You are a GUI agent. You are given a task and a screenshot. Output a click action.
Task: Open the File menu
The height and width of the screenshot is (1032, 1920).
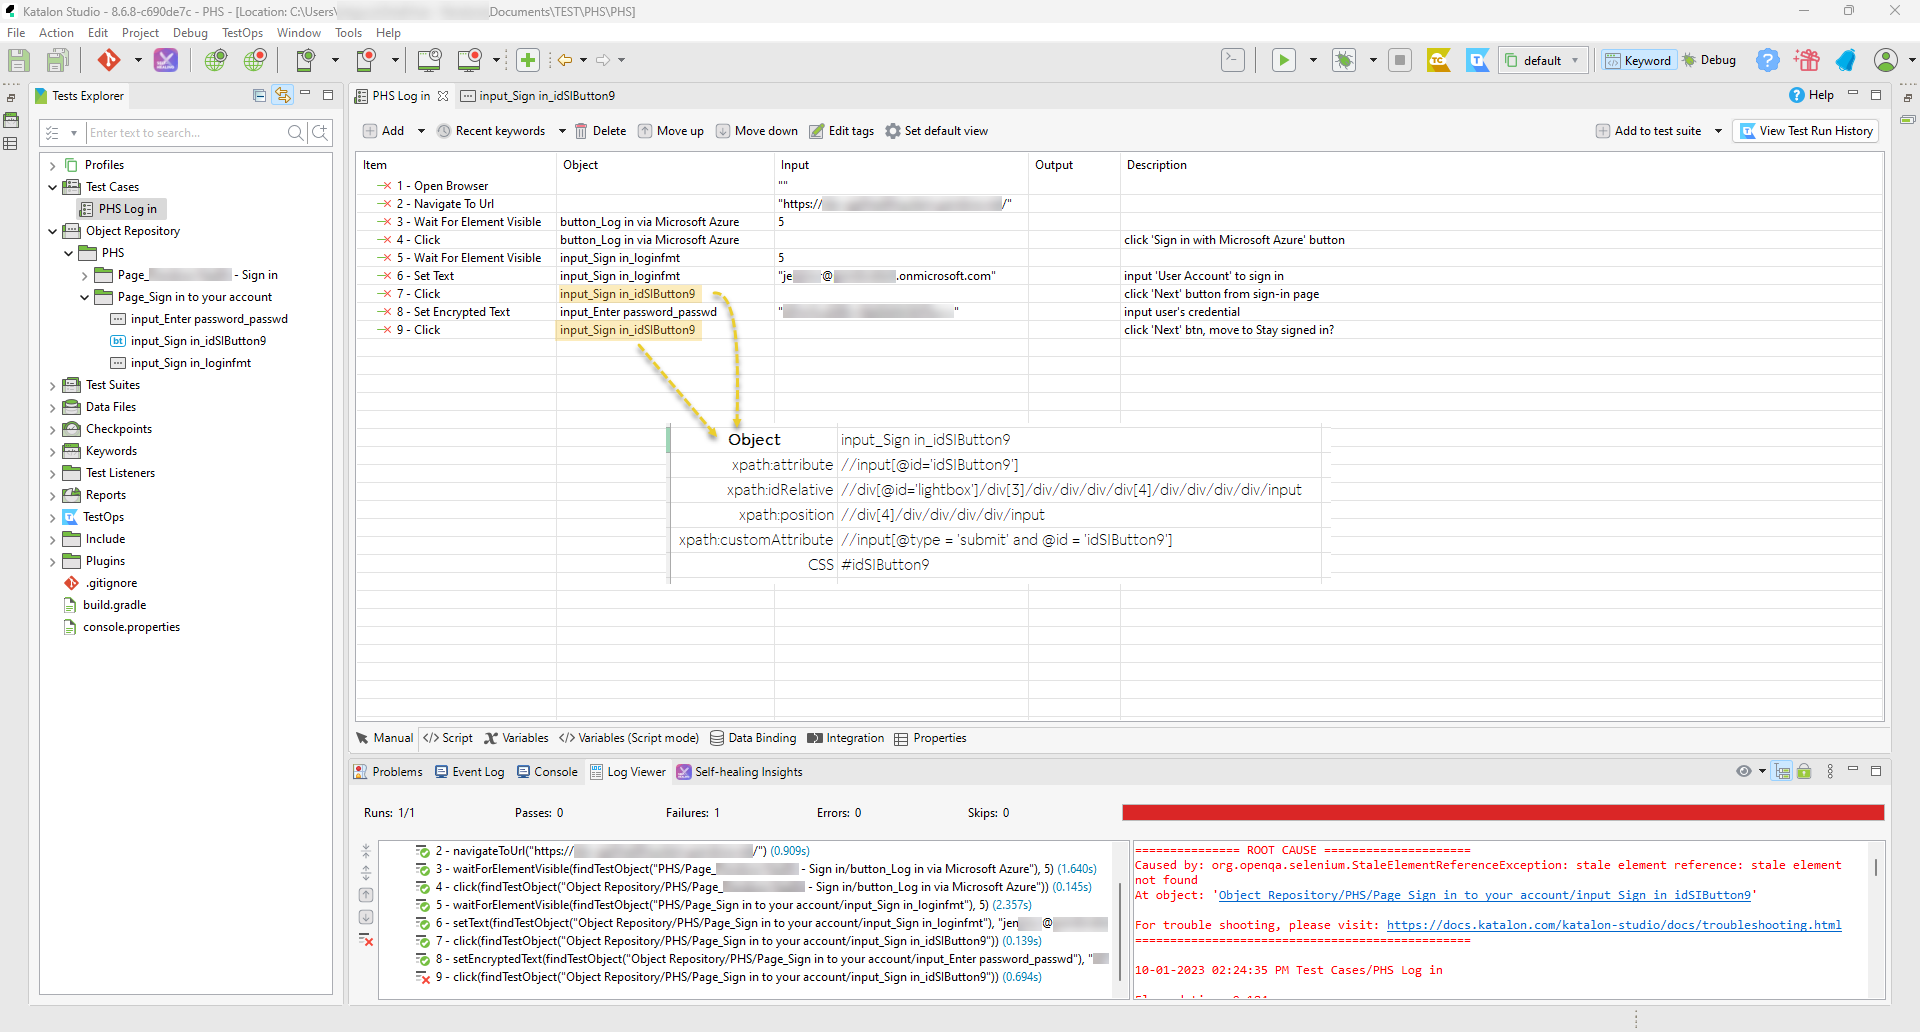coord(16,33)
